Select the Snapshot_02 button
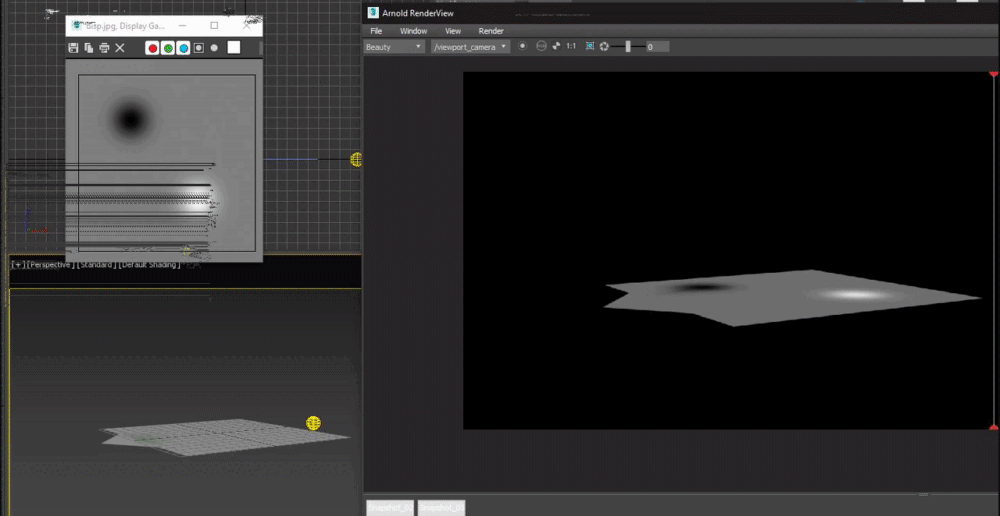 (x=390, y=508)
